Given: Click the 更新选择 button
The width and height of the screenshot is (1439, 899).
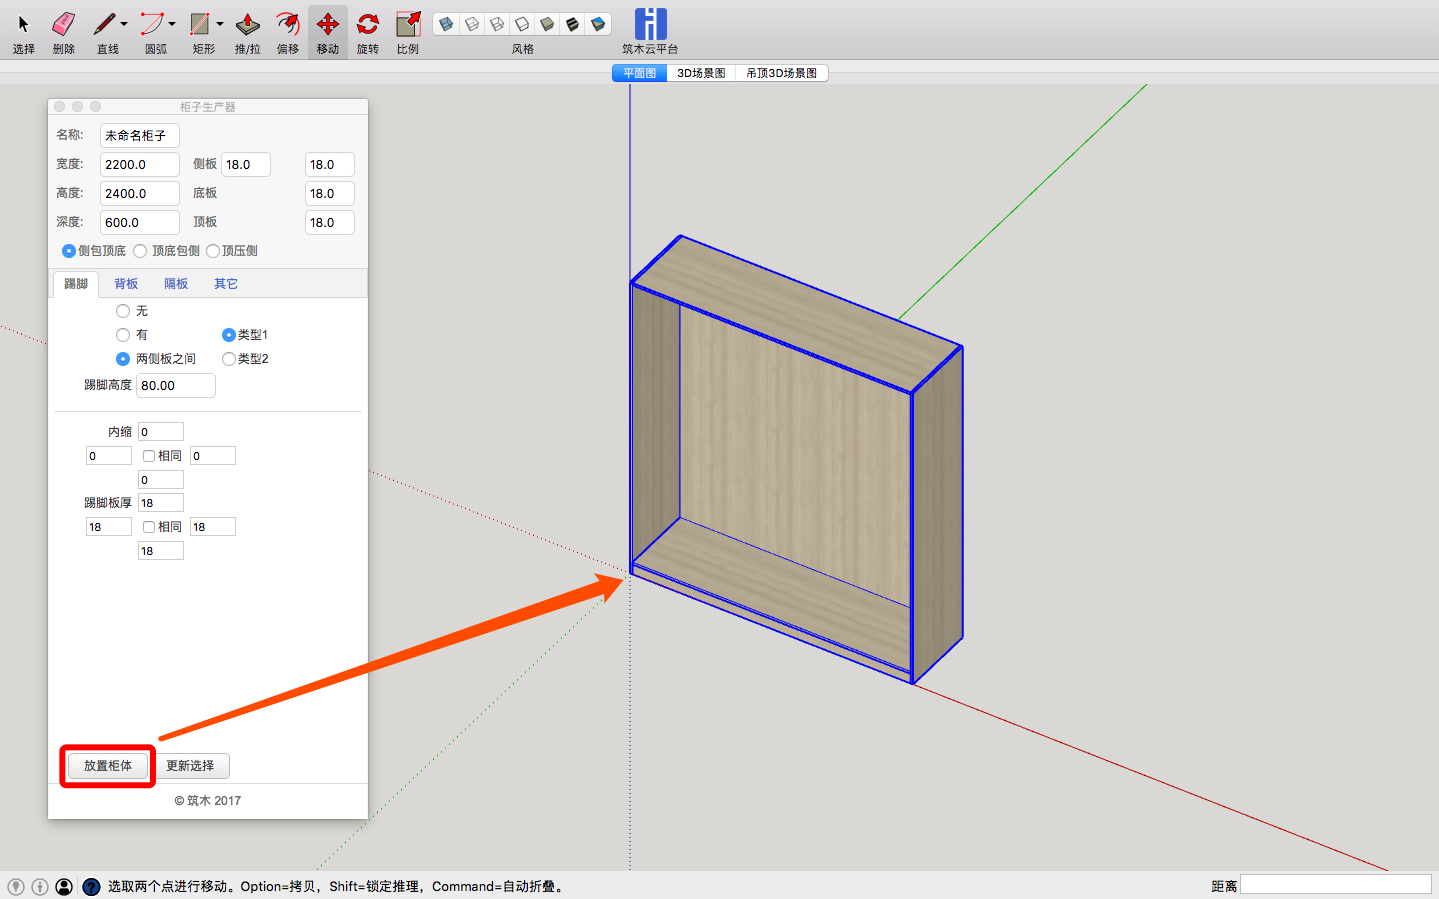Looking at the screenshot, I should coord(190,766).
